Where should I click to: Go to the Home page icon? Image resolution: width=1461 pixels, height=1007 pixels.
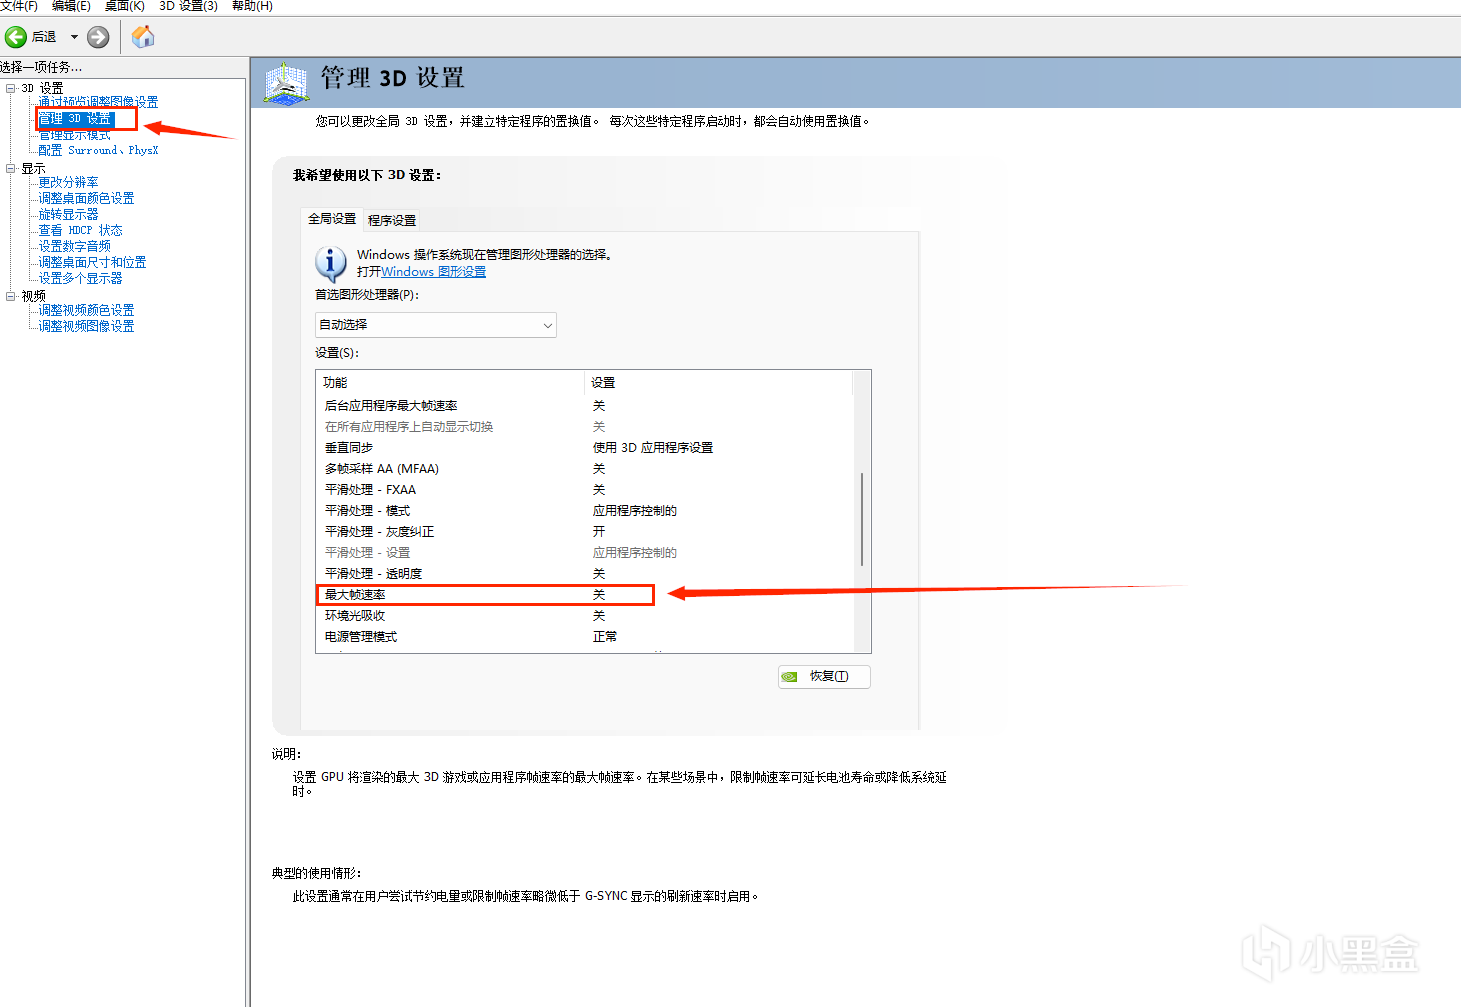tap(143, 37)
